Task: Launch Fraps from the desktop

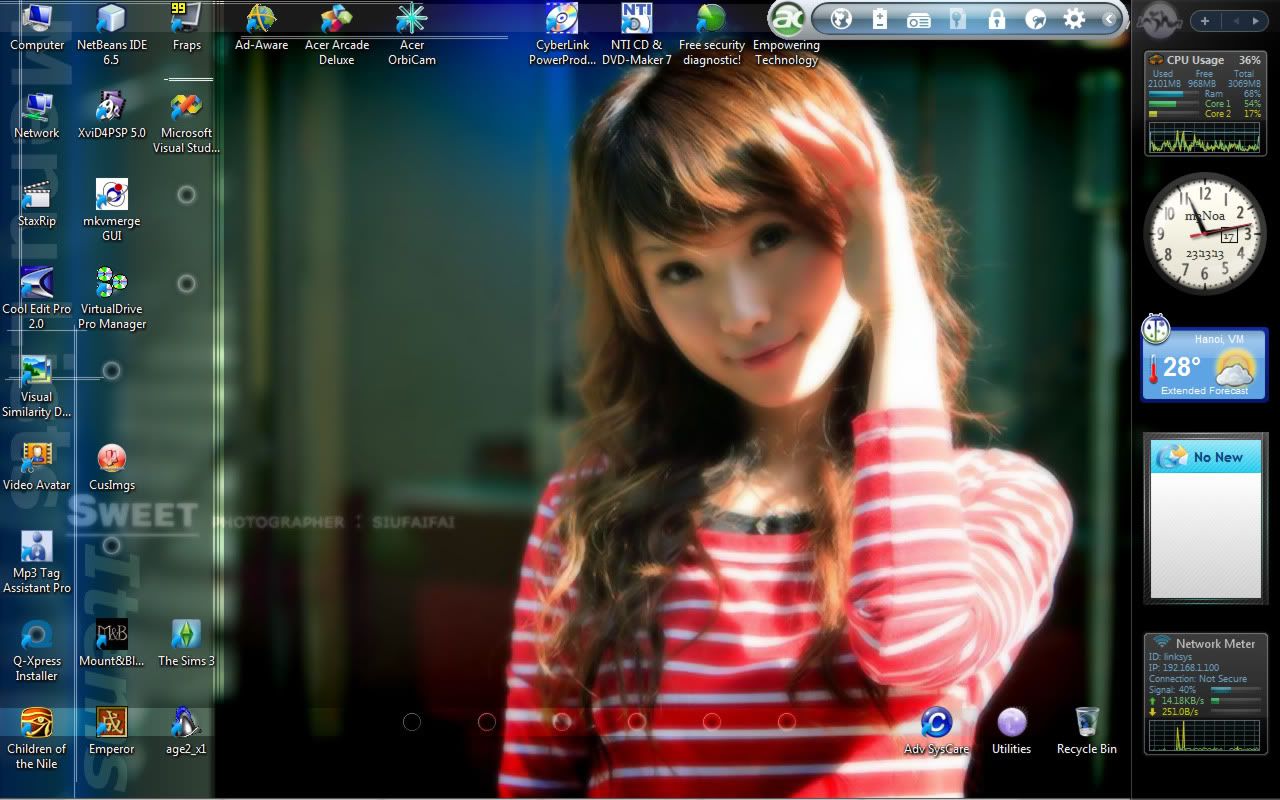Action: pos(186,20)
